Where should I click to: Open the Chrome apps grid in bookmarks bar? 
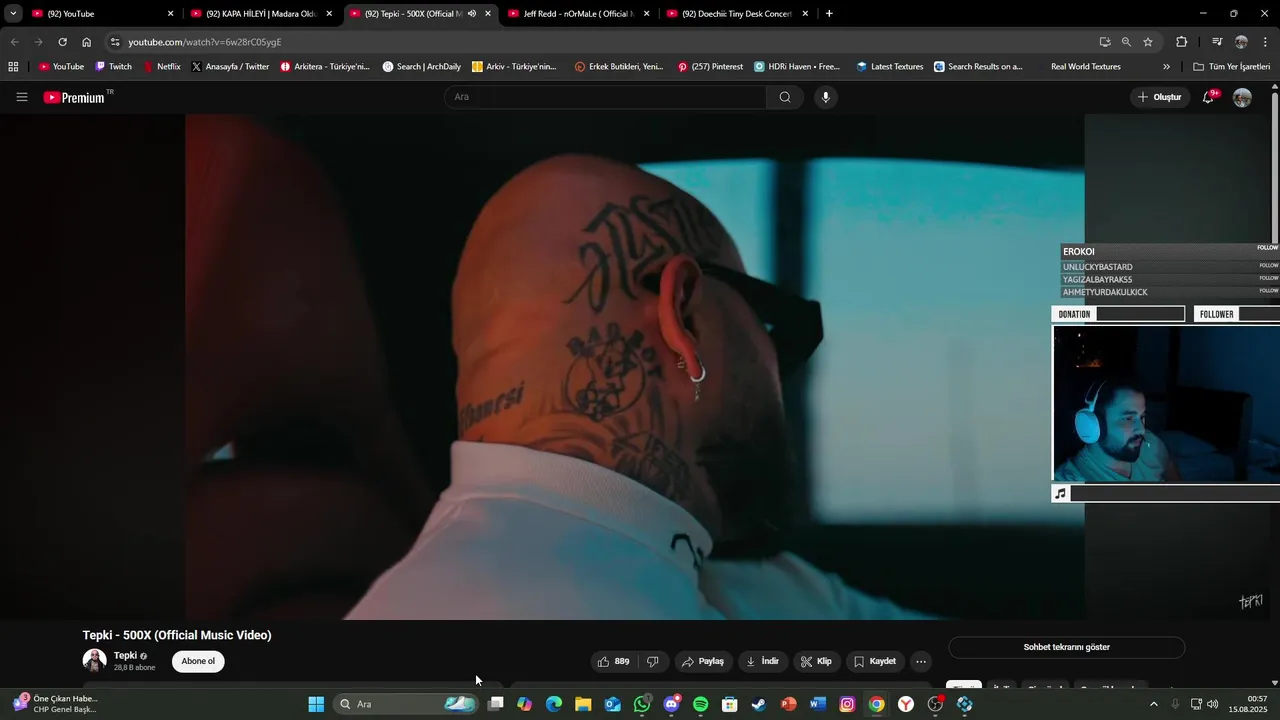coord(13,67)
